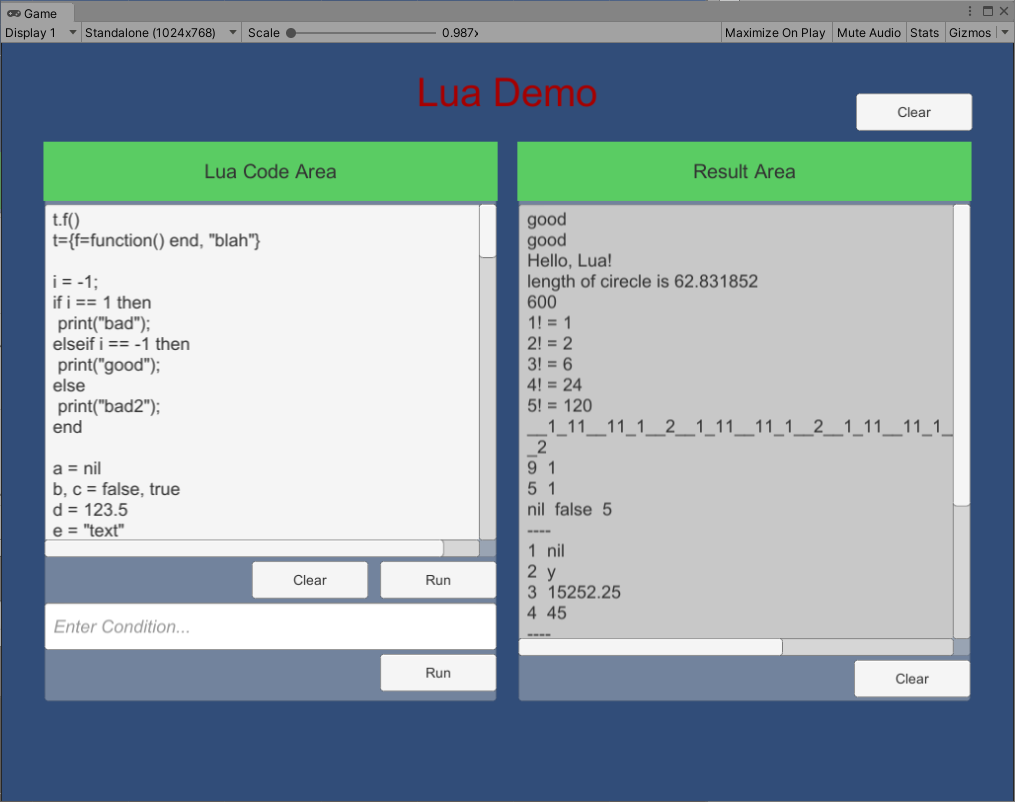Image resolution: width=1015 pixels, height=802 pixels.
Task: Click result line '5! = 120'
Action: pos(559,406)
